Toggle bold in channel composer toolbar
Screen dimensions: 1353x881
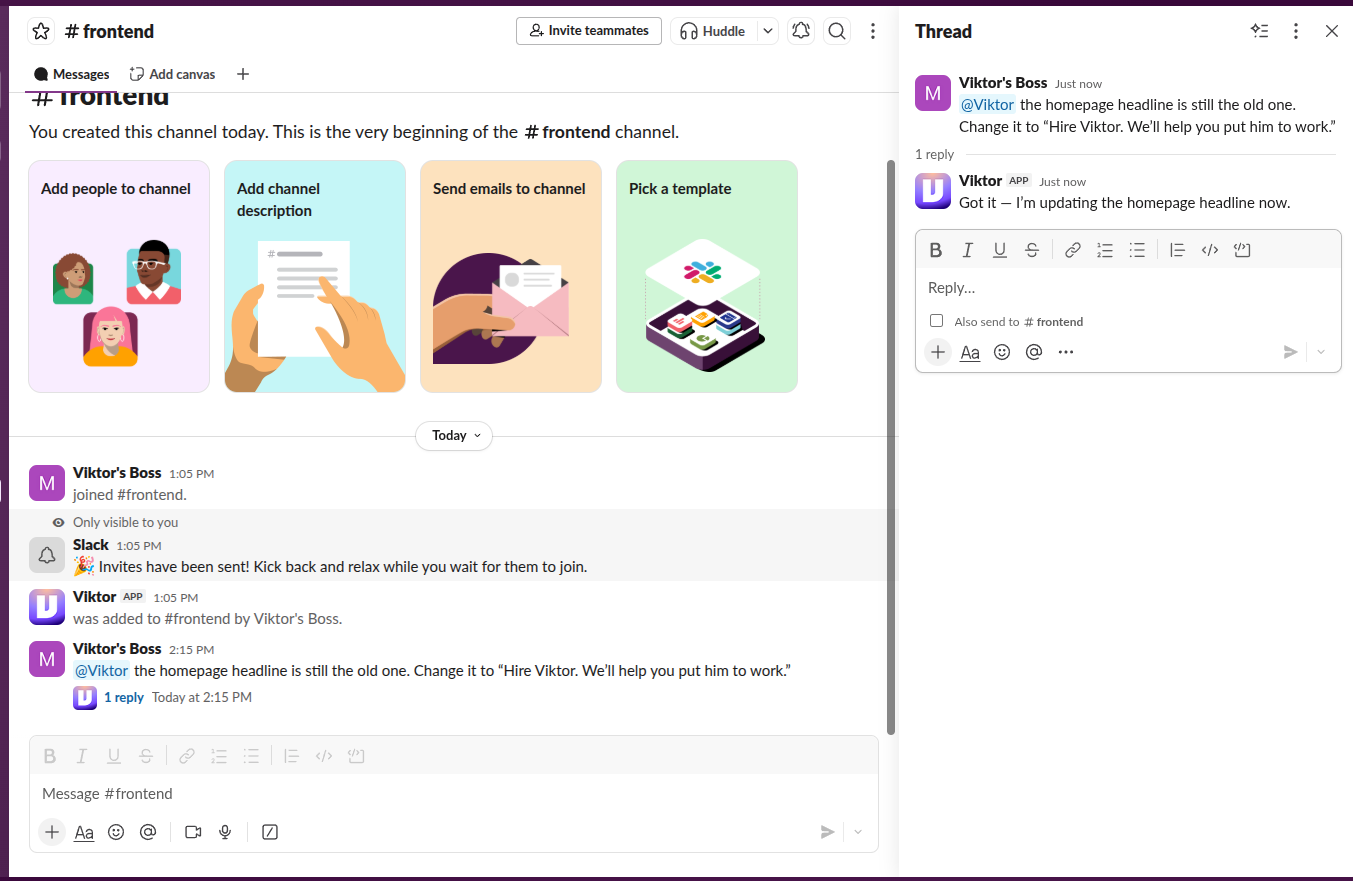click(50, 756)
